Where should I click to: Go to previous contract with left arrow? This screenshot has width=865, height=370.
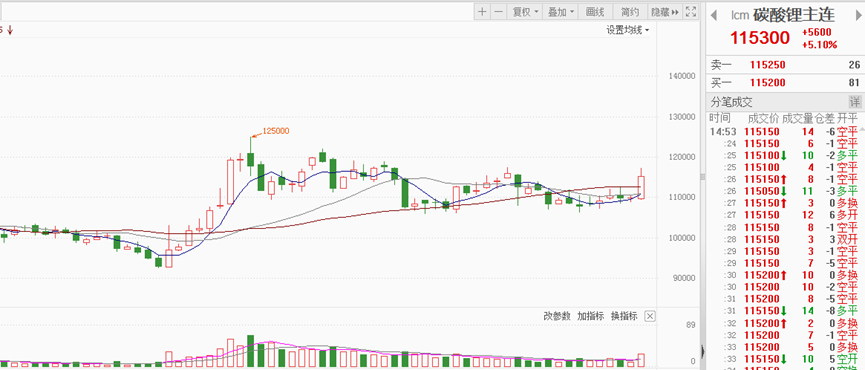(x=713, y=15)
